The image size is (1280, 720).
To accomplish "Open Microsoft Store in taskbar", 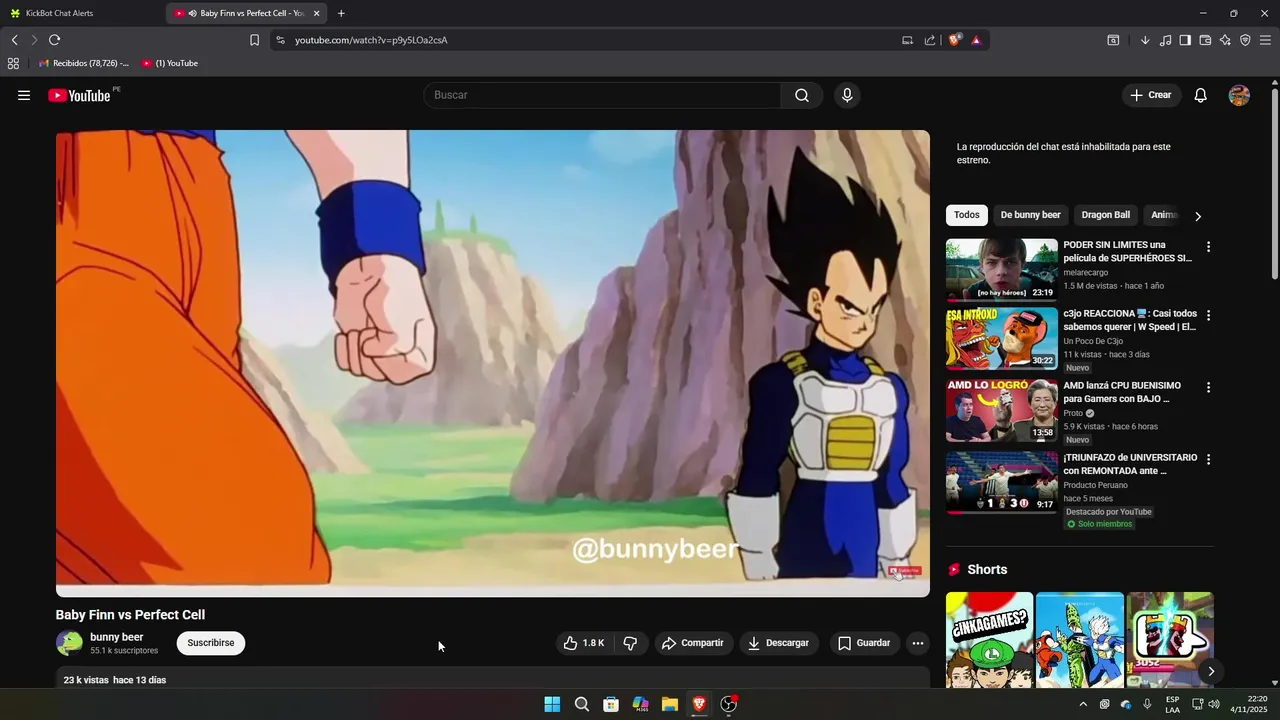I will click(x=611, y=704).
